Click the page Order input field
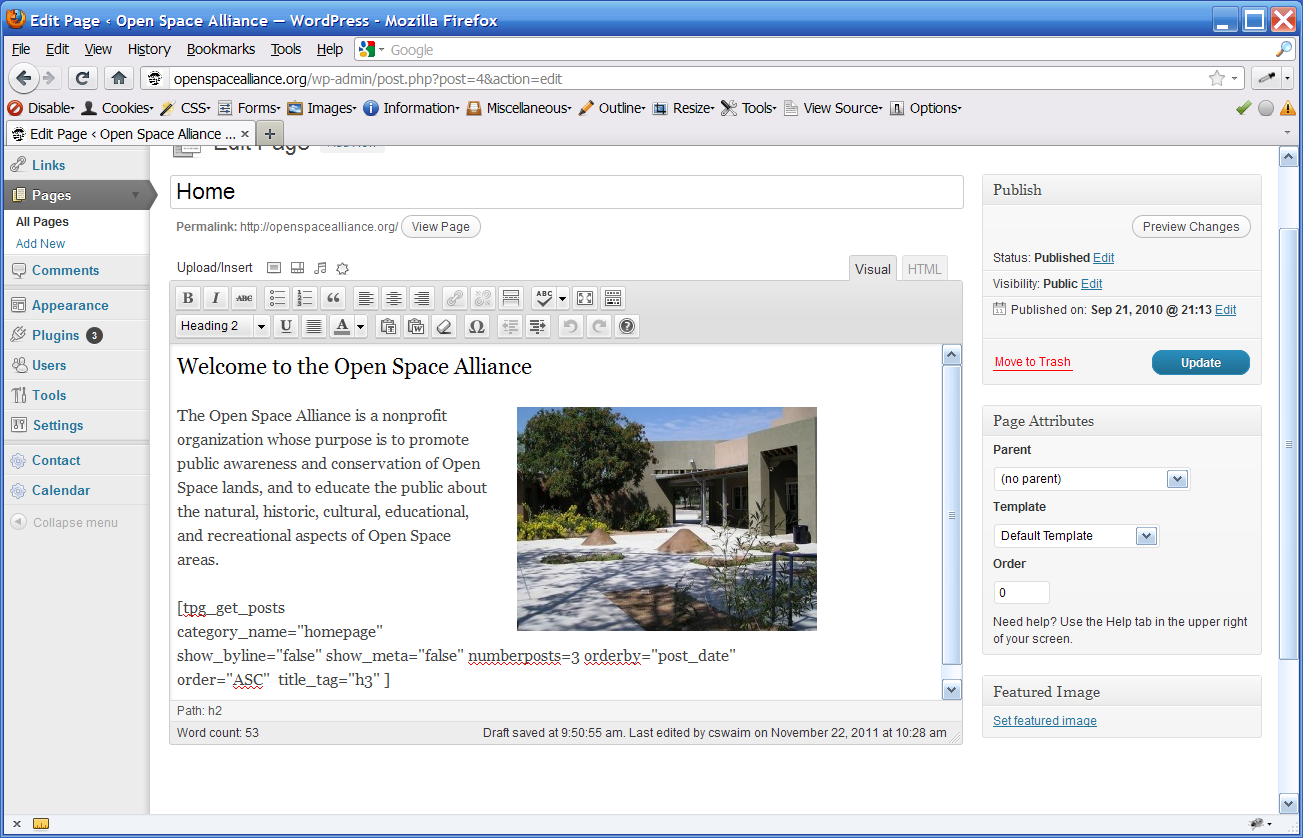Screen dimensions: 1303x838 point(1021,593)
